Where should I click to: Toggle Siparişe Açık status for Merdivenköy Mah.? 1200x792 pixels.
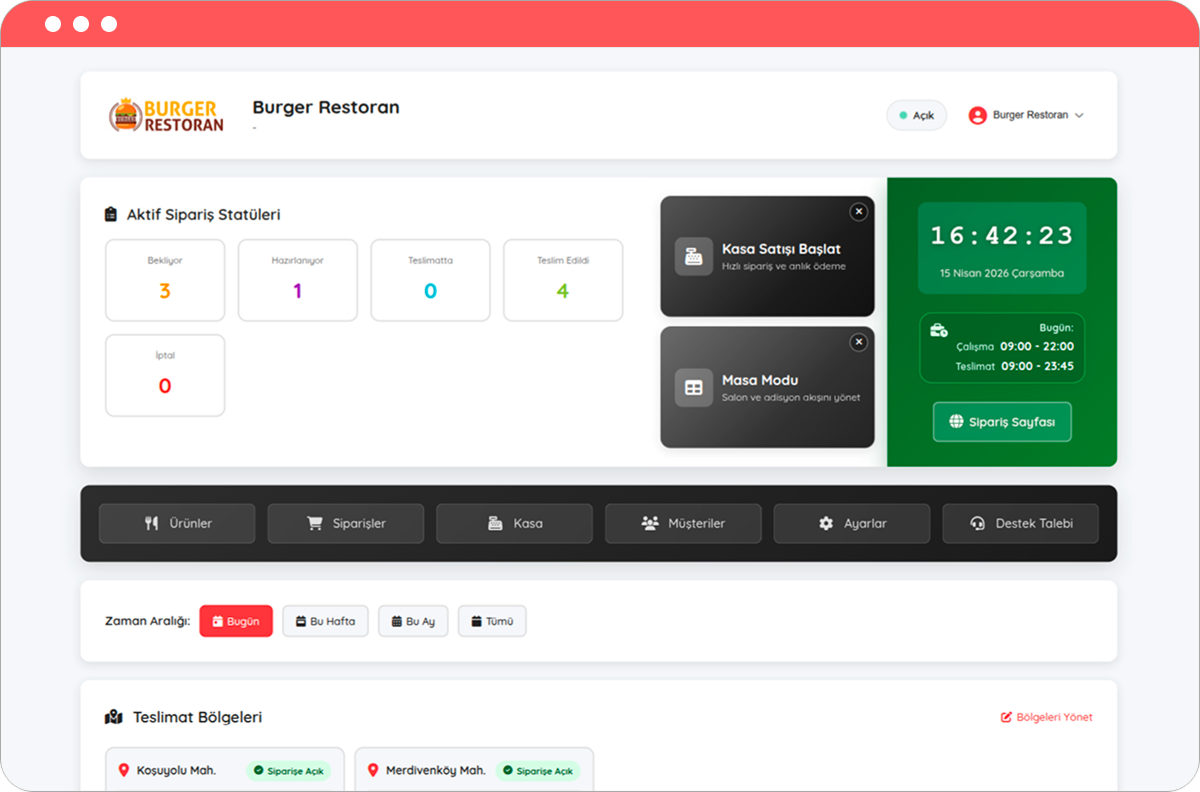pyautogui.click(x=538, y=771)
